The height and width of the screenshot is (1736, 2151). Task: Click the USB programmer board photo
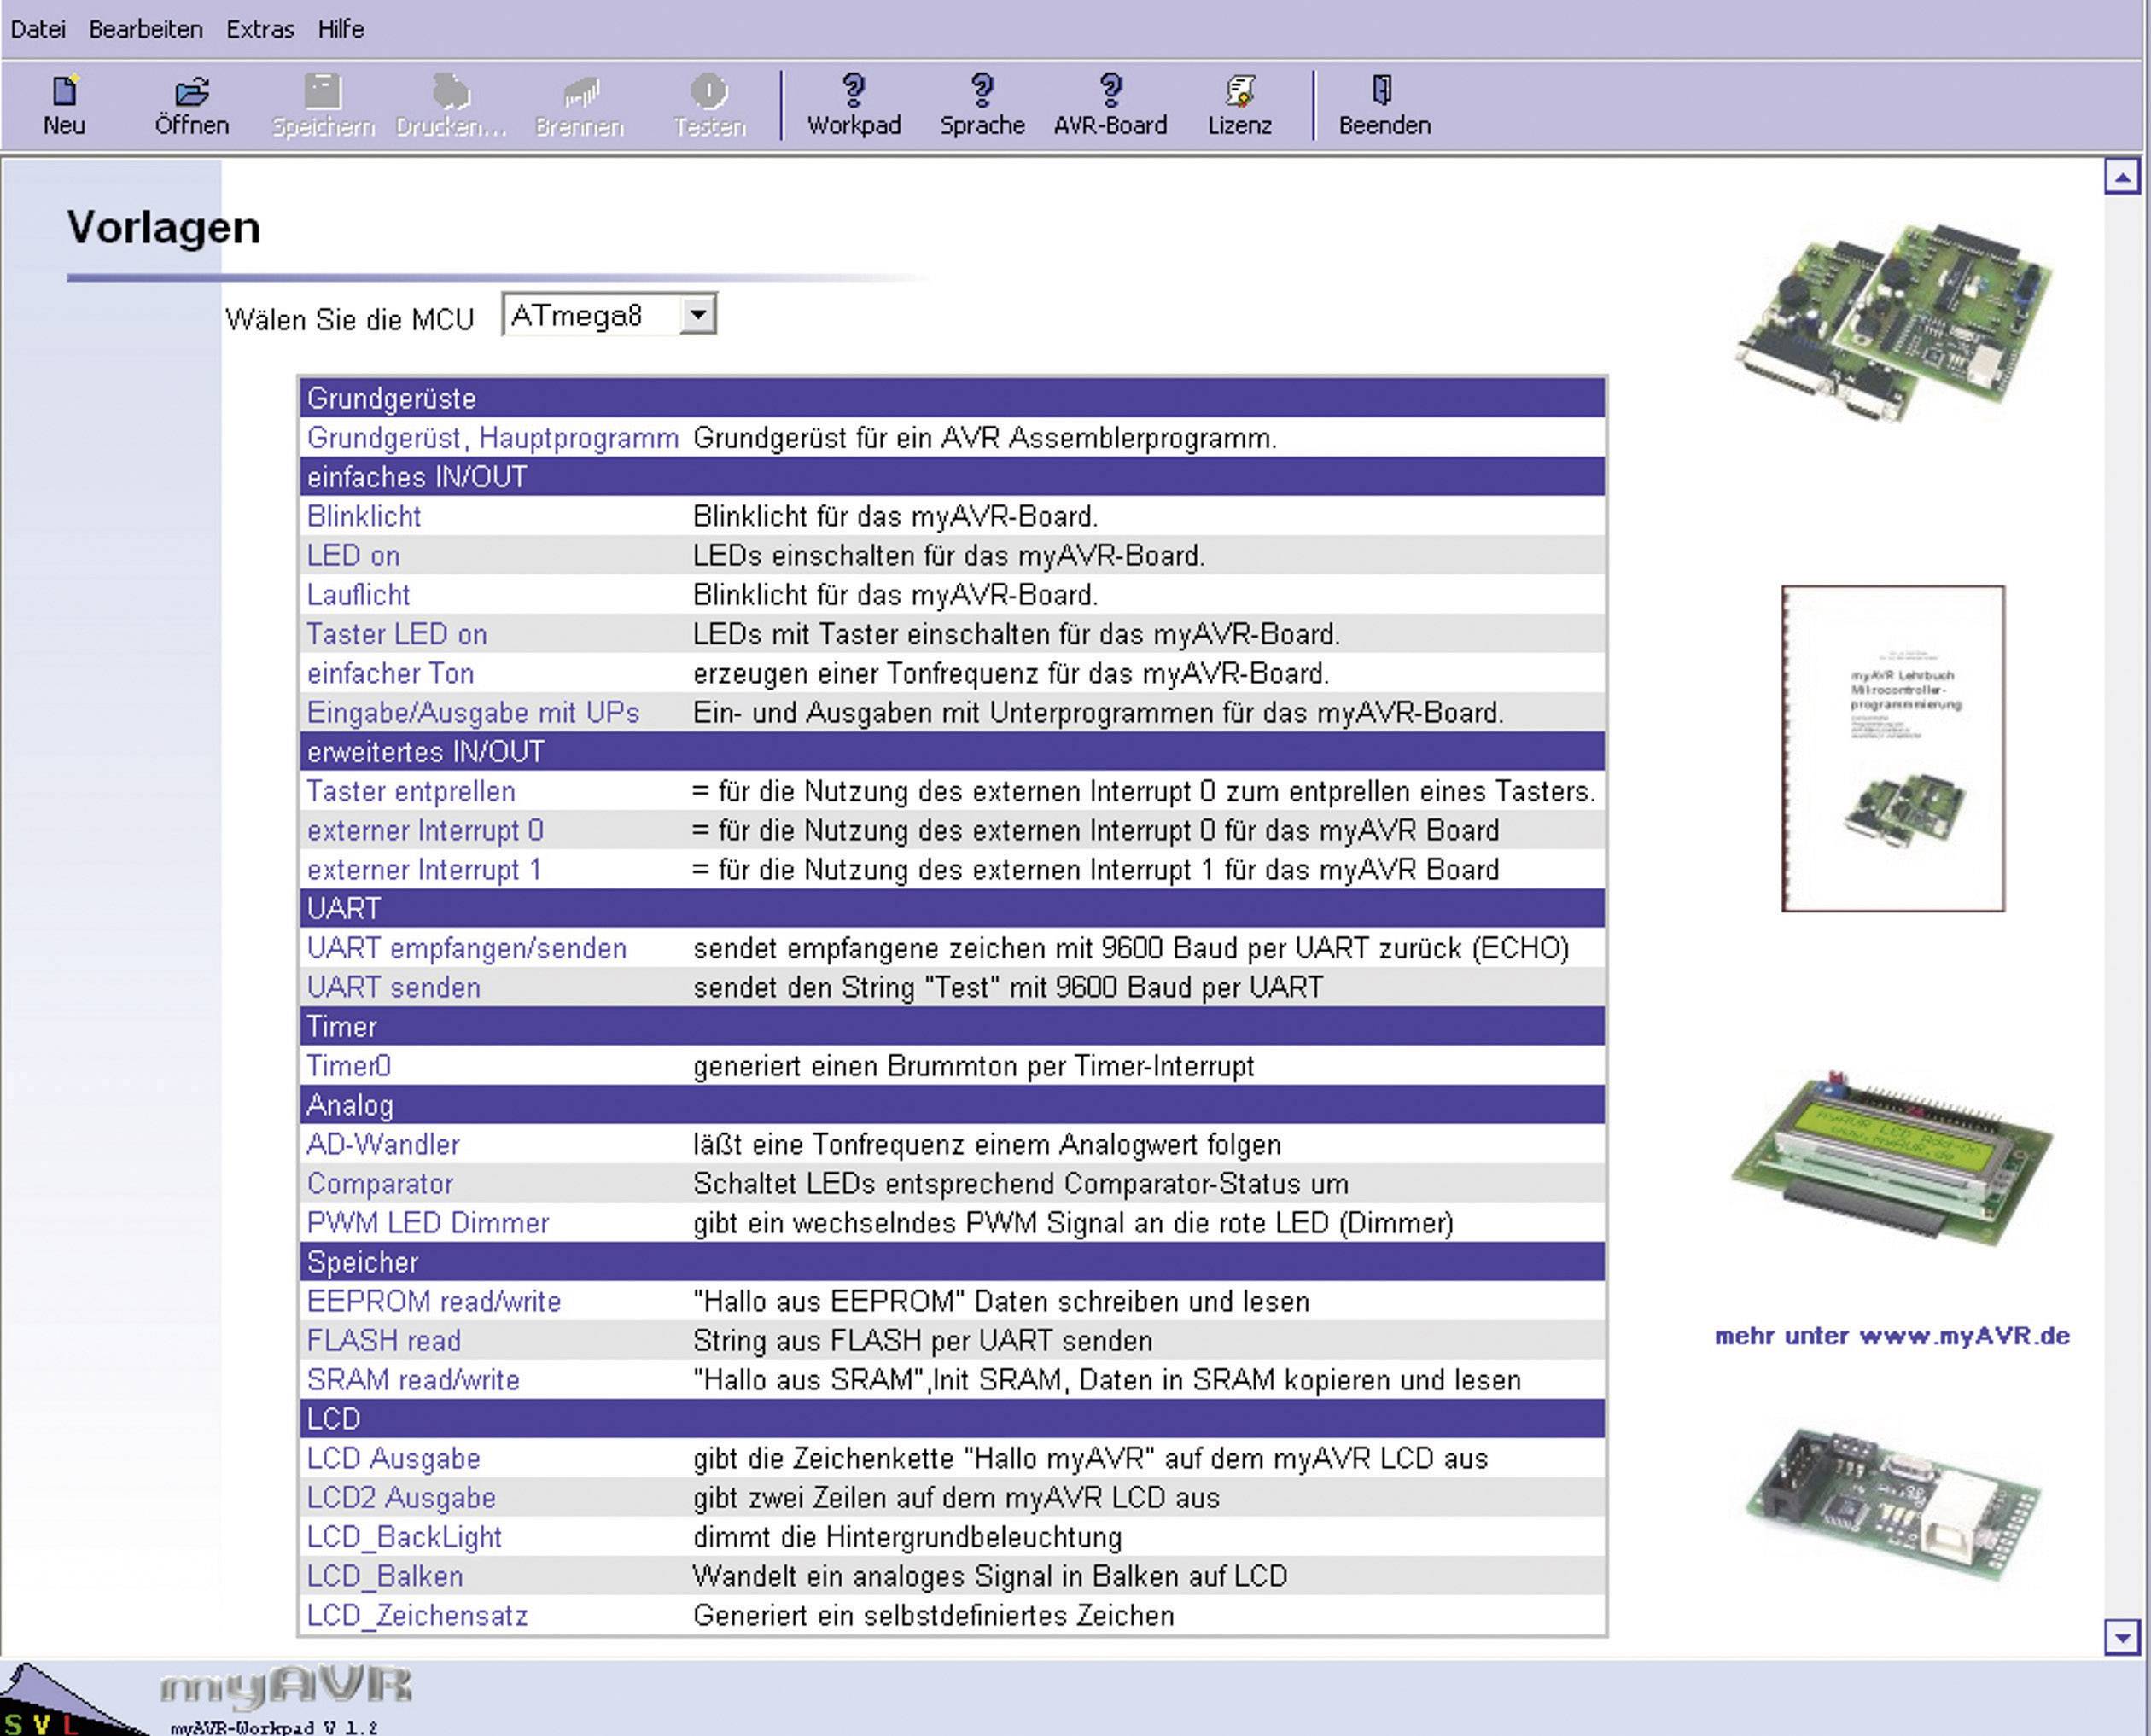(1892, 1504)
